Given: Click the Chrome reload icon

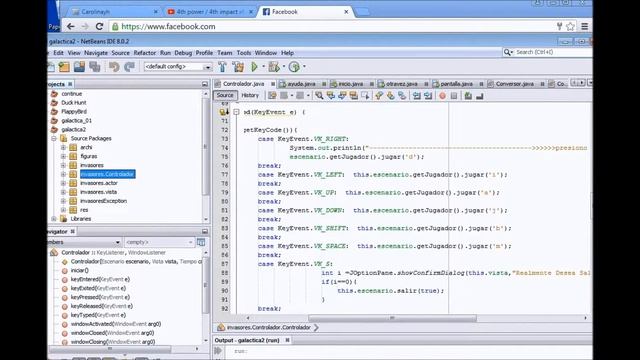Looking at the screenshot, I should point(99,26).
